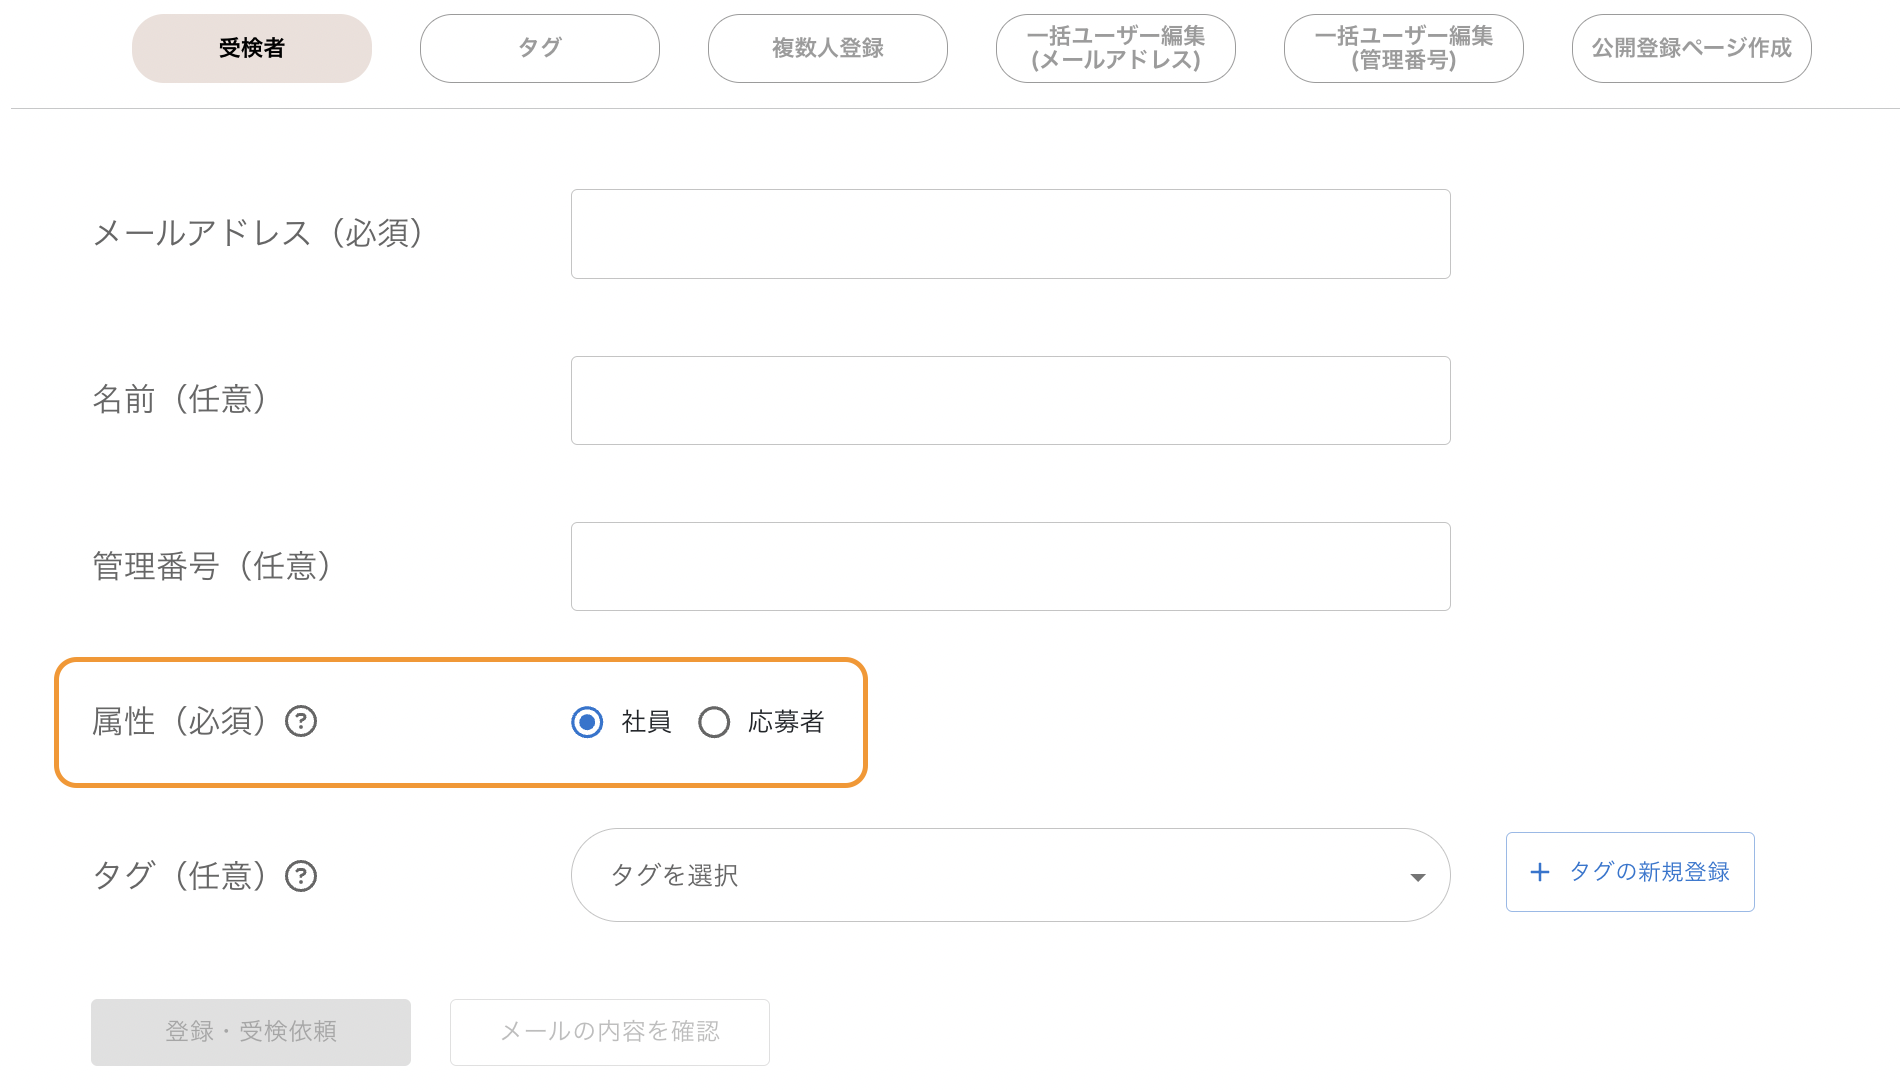Click the 名前 text field
1900x1090 pixels.
(1010, 400)
